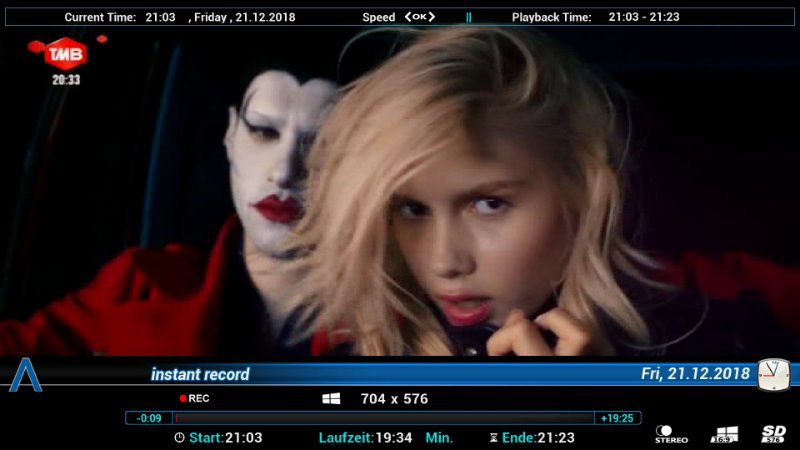Click the Laufzeit 19:34 Min. duration text
Screen dimensions: 800x450
pyautogui.click(x=385, y=438)
